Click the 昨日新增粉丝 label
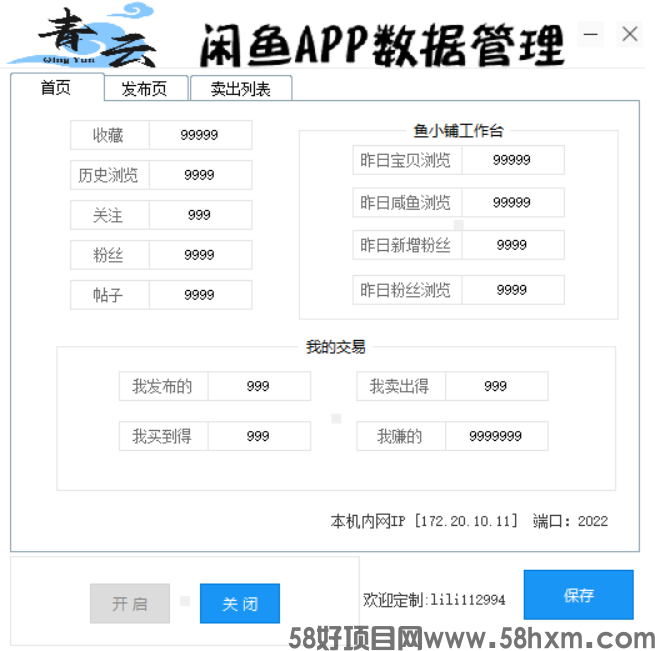Viewport: 655px width, 651px height. point(406,245)
